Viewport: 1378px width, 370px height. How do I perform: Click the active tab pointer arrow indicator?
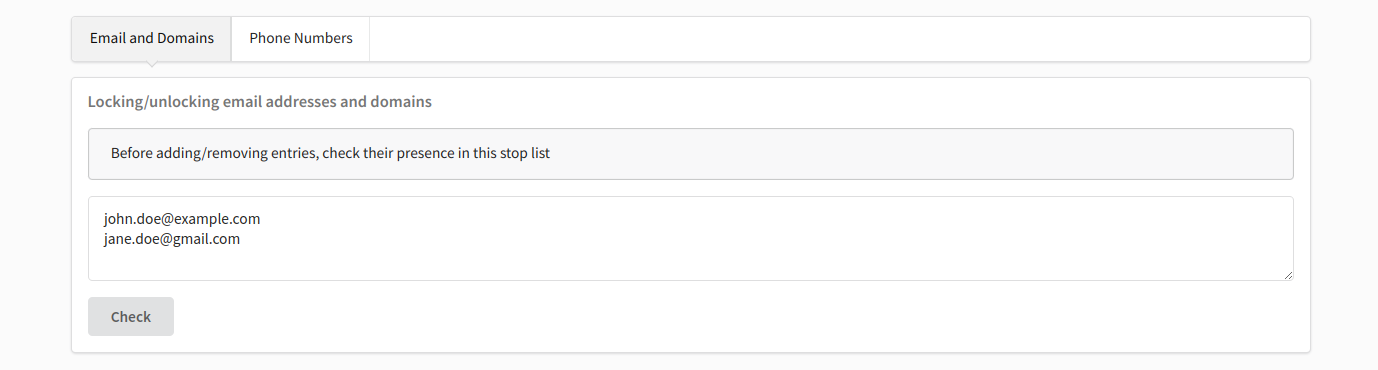click(151, 65)
